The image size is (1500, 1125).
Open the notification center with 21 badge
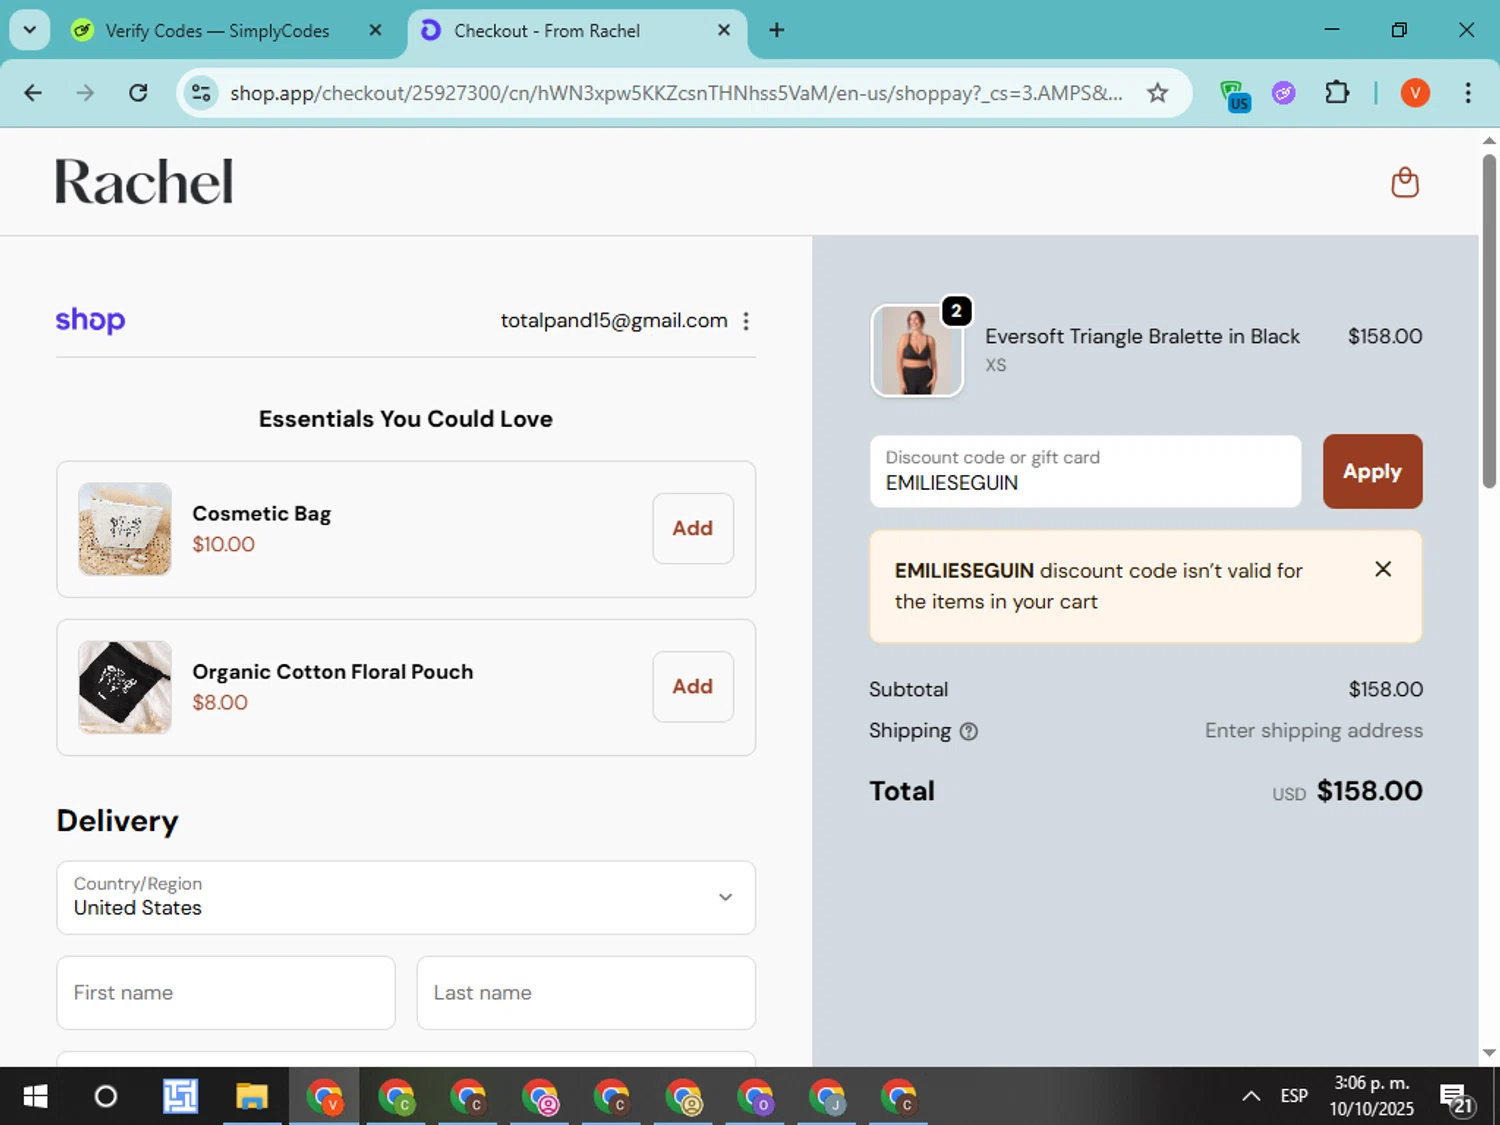click(x=1457, y=1098)
